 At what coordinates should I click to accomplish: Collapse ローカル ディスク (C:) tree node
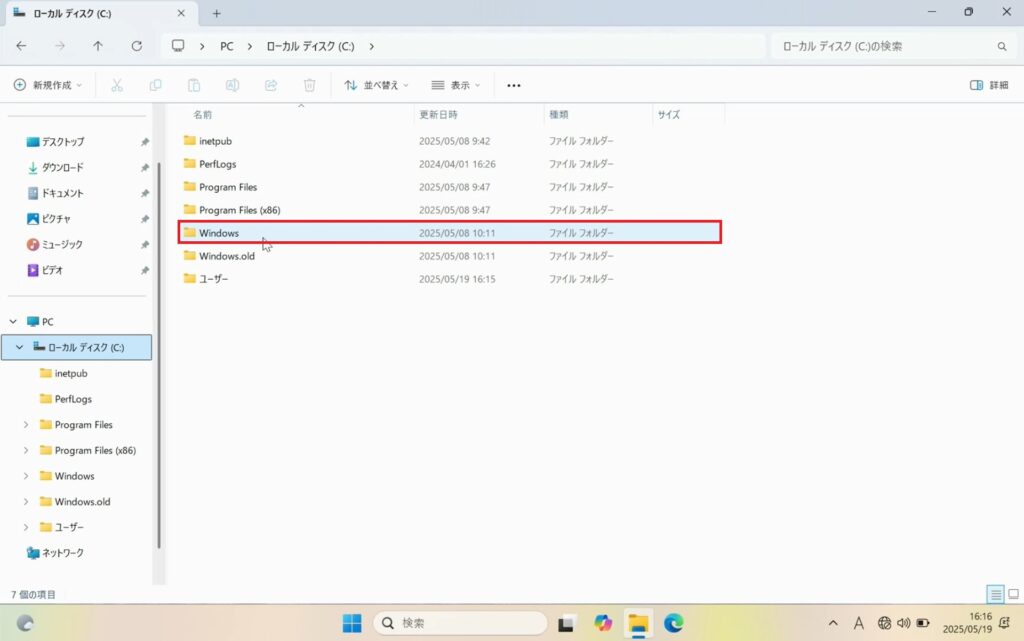pos(20,347)
